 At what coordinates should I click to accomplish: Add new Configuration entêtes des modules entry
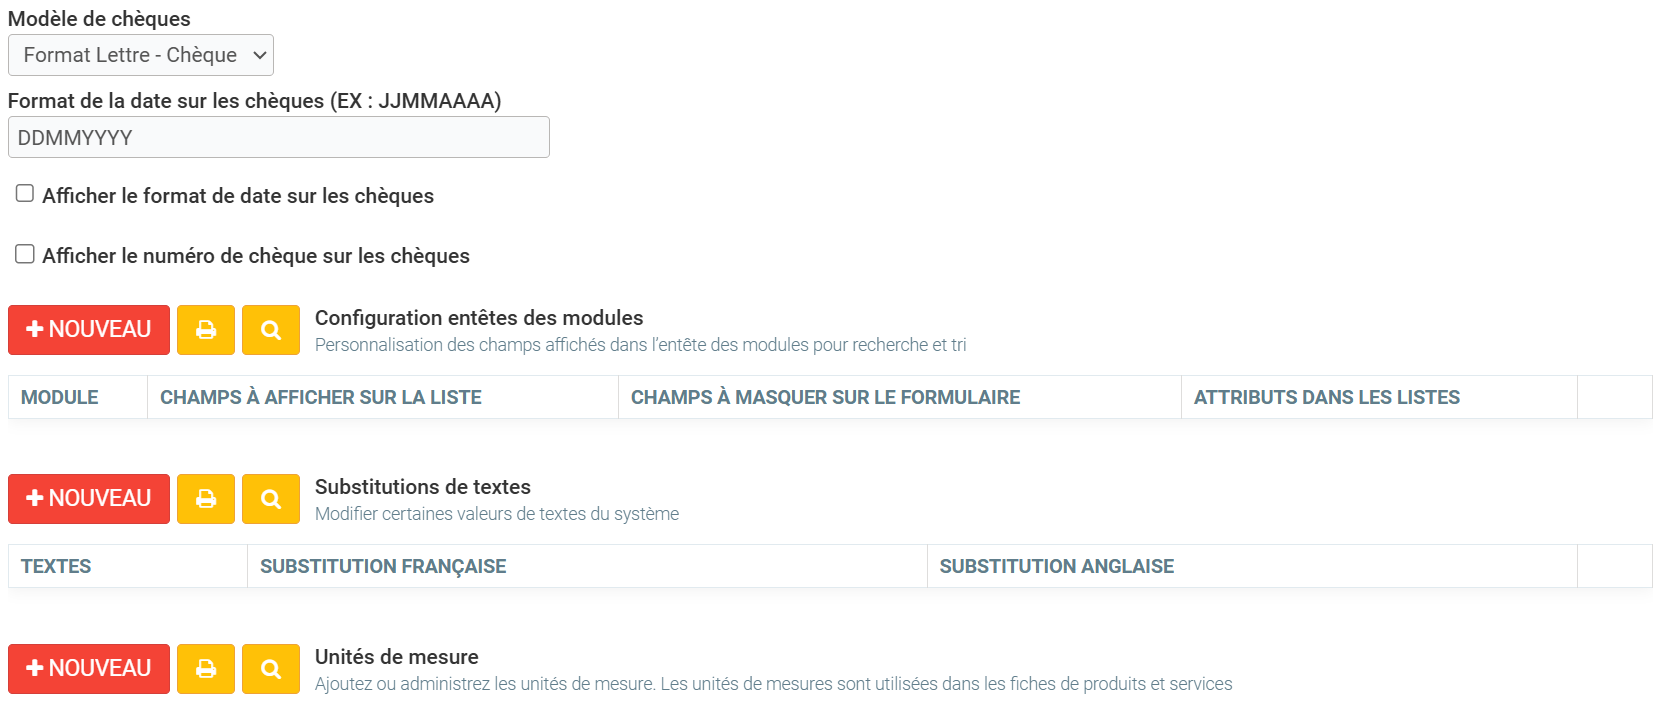point(89,330)
